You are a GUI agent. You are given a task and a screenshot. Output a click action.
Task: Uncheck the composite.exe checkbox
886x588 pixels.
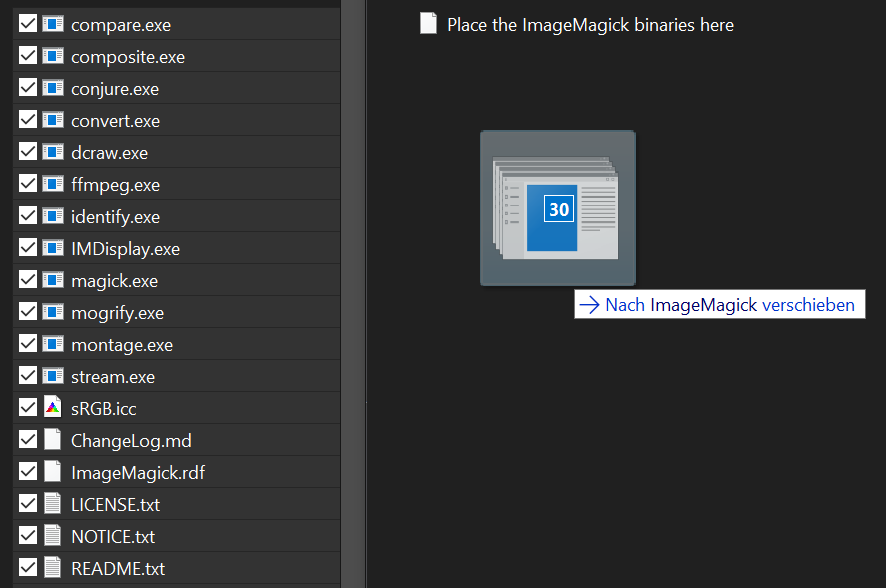28,56
